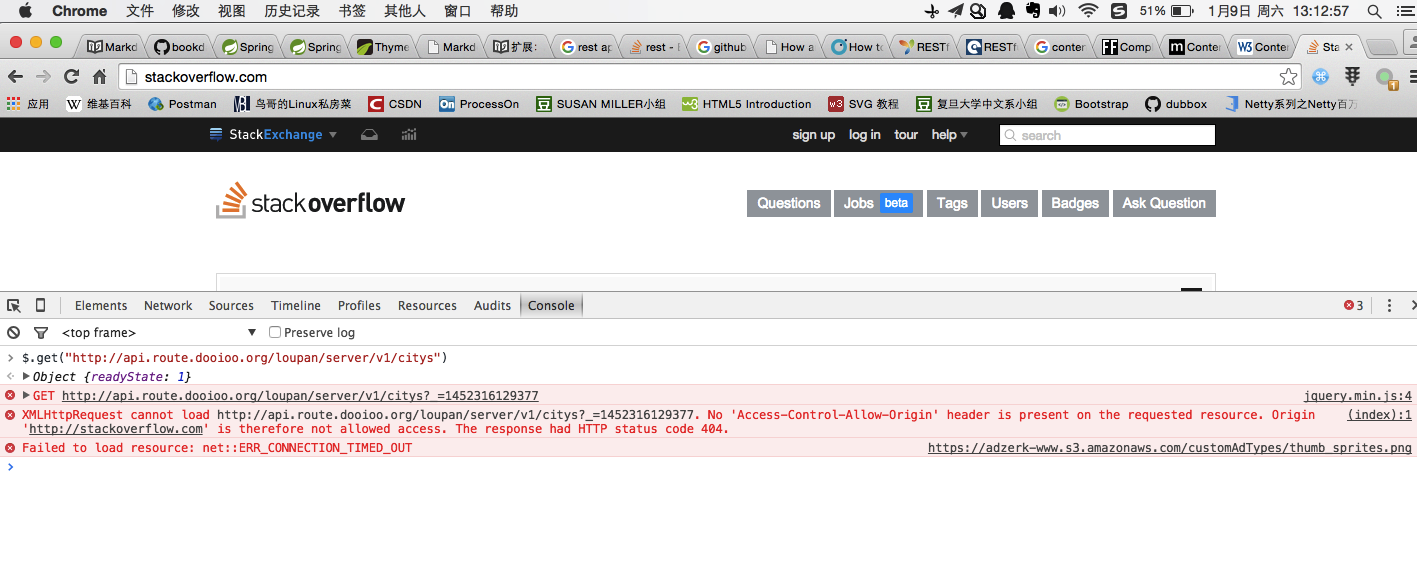Screen dimensions: 1417x575
Task: Enable the Preserve log checkbox
Action: pos(275,332)
